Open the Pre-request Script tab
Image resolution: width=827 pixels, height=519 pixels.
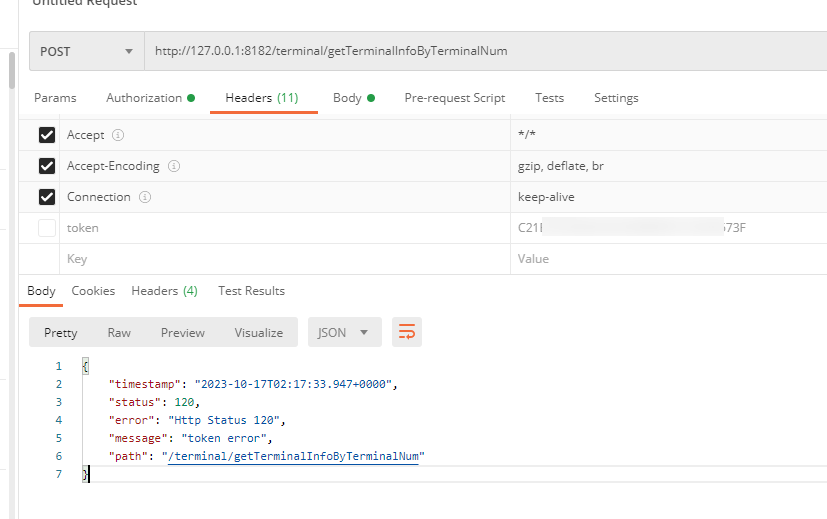click(x=454, y=98)
